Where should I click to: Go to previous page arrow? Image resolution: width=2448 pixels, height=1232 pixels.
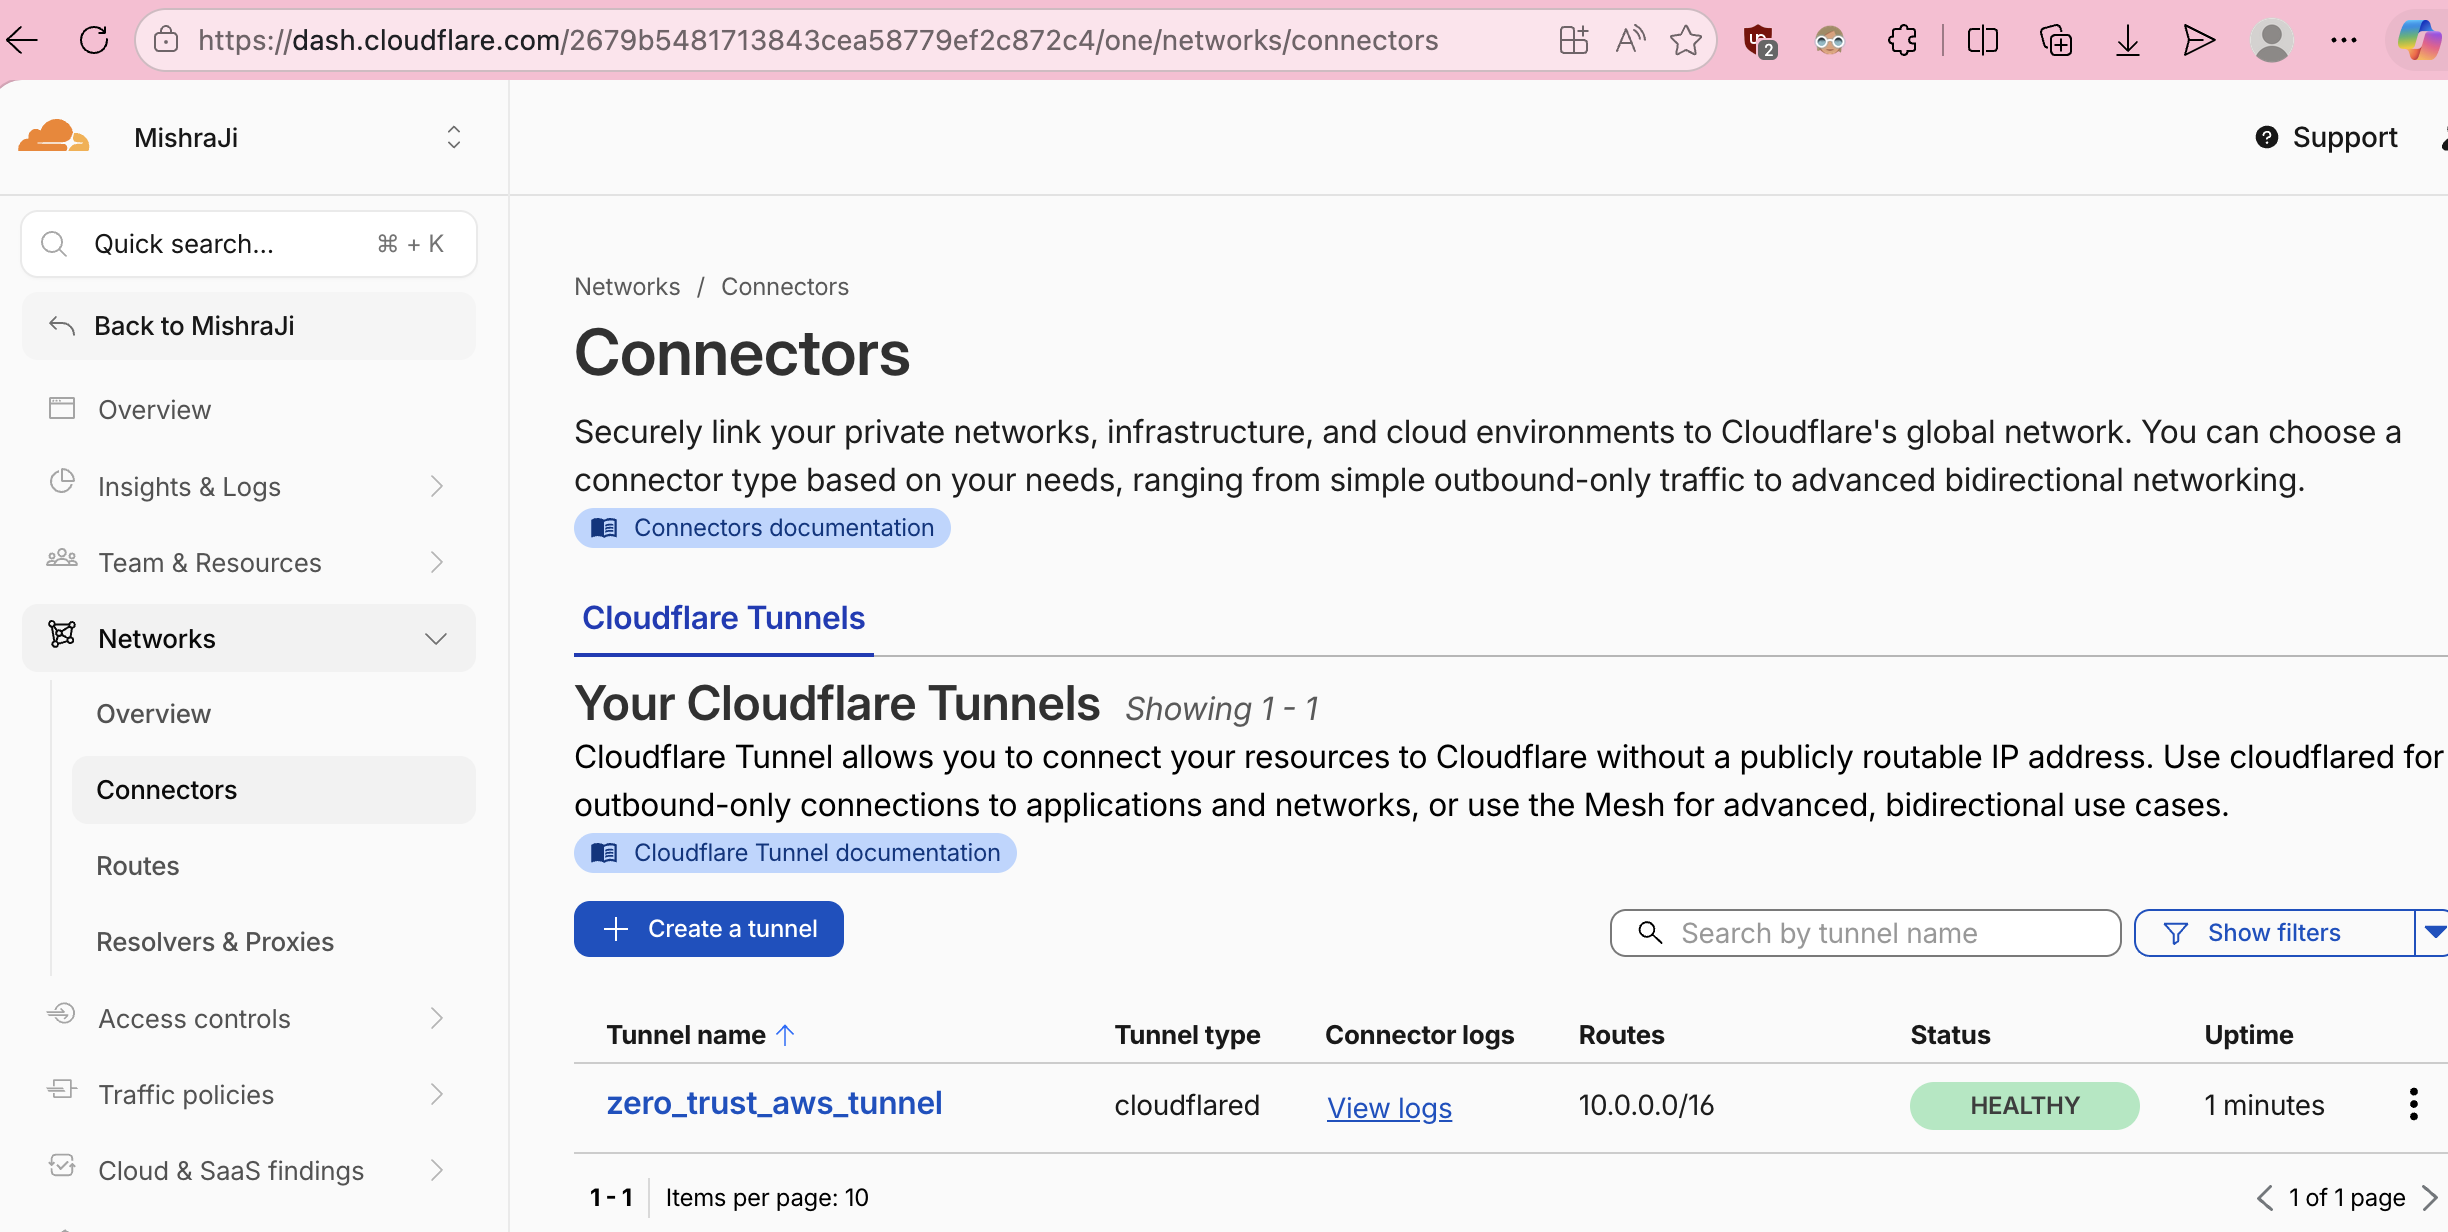(x=2265, y=1198)
